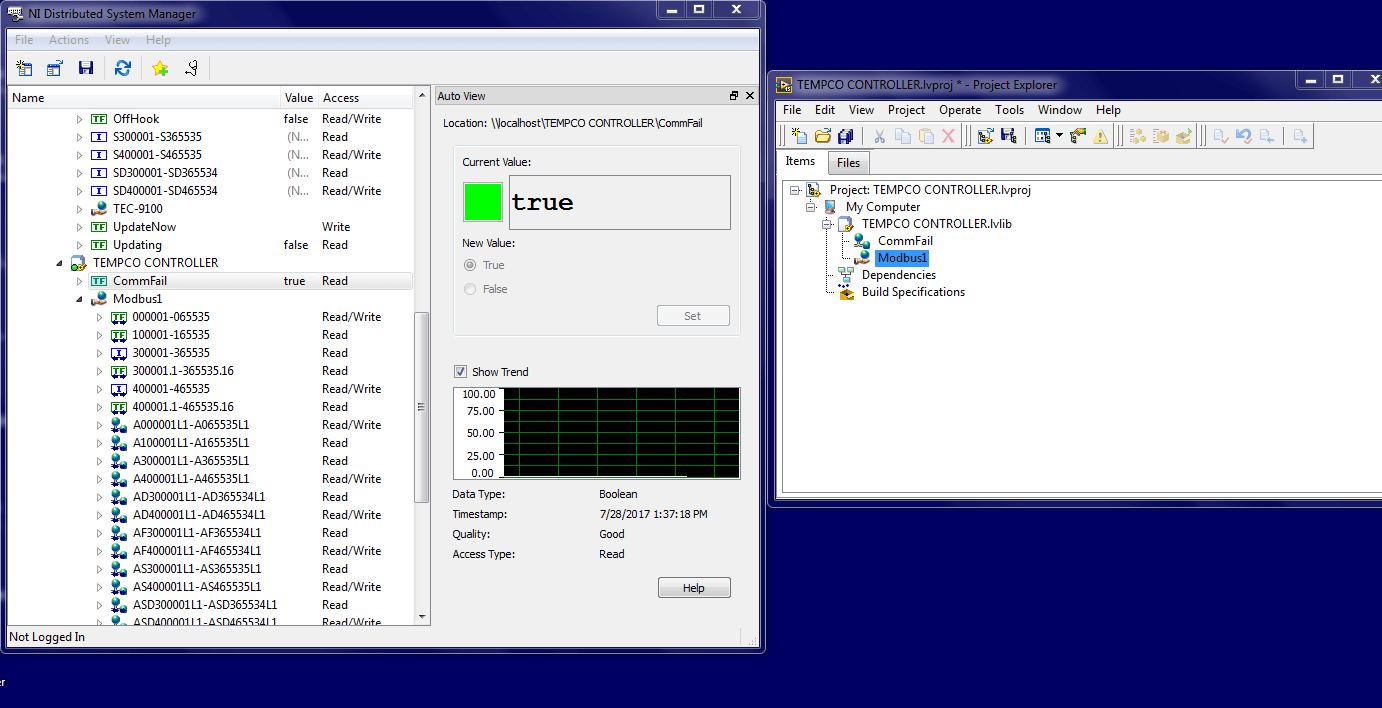Switch to the Items tab

(800, 161)
